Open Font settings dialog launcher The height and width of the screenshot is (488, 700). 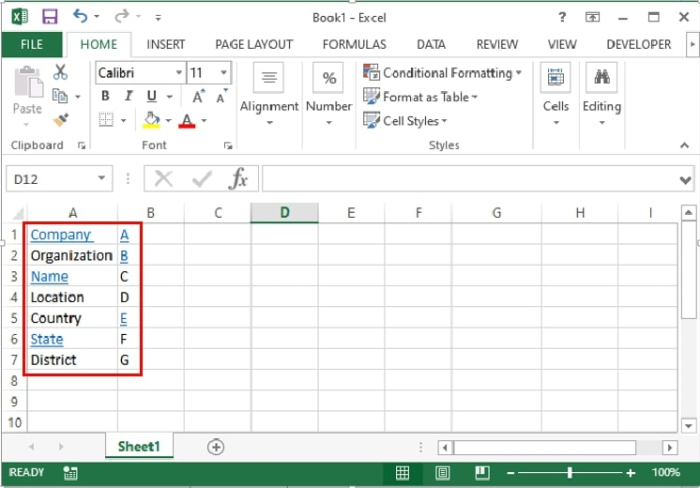click(228, 145)
